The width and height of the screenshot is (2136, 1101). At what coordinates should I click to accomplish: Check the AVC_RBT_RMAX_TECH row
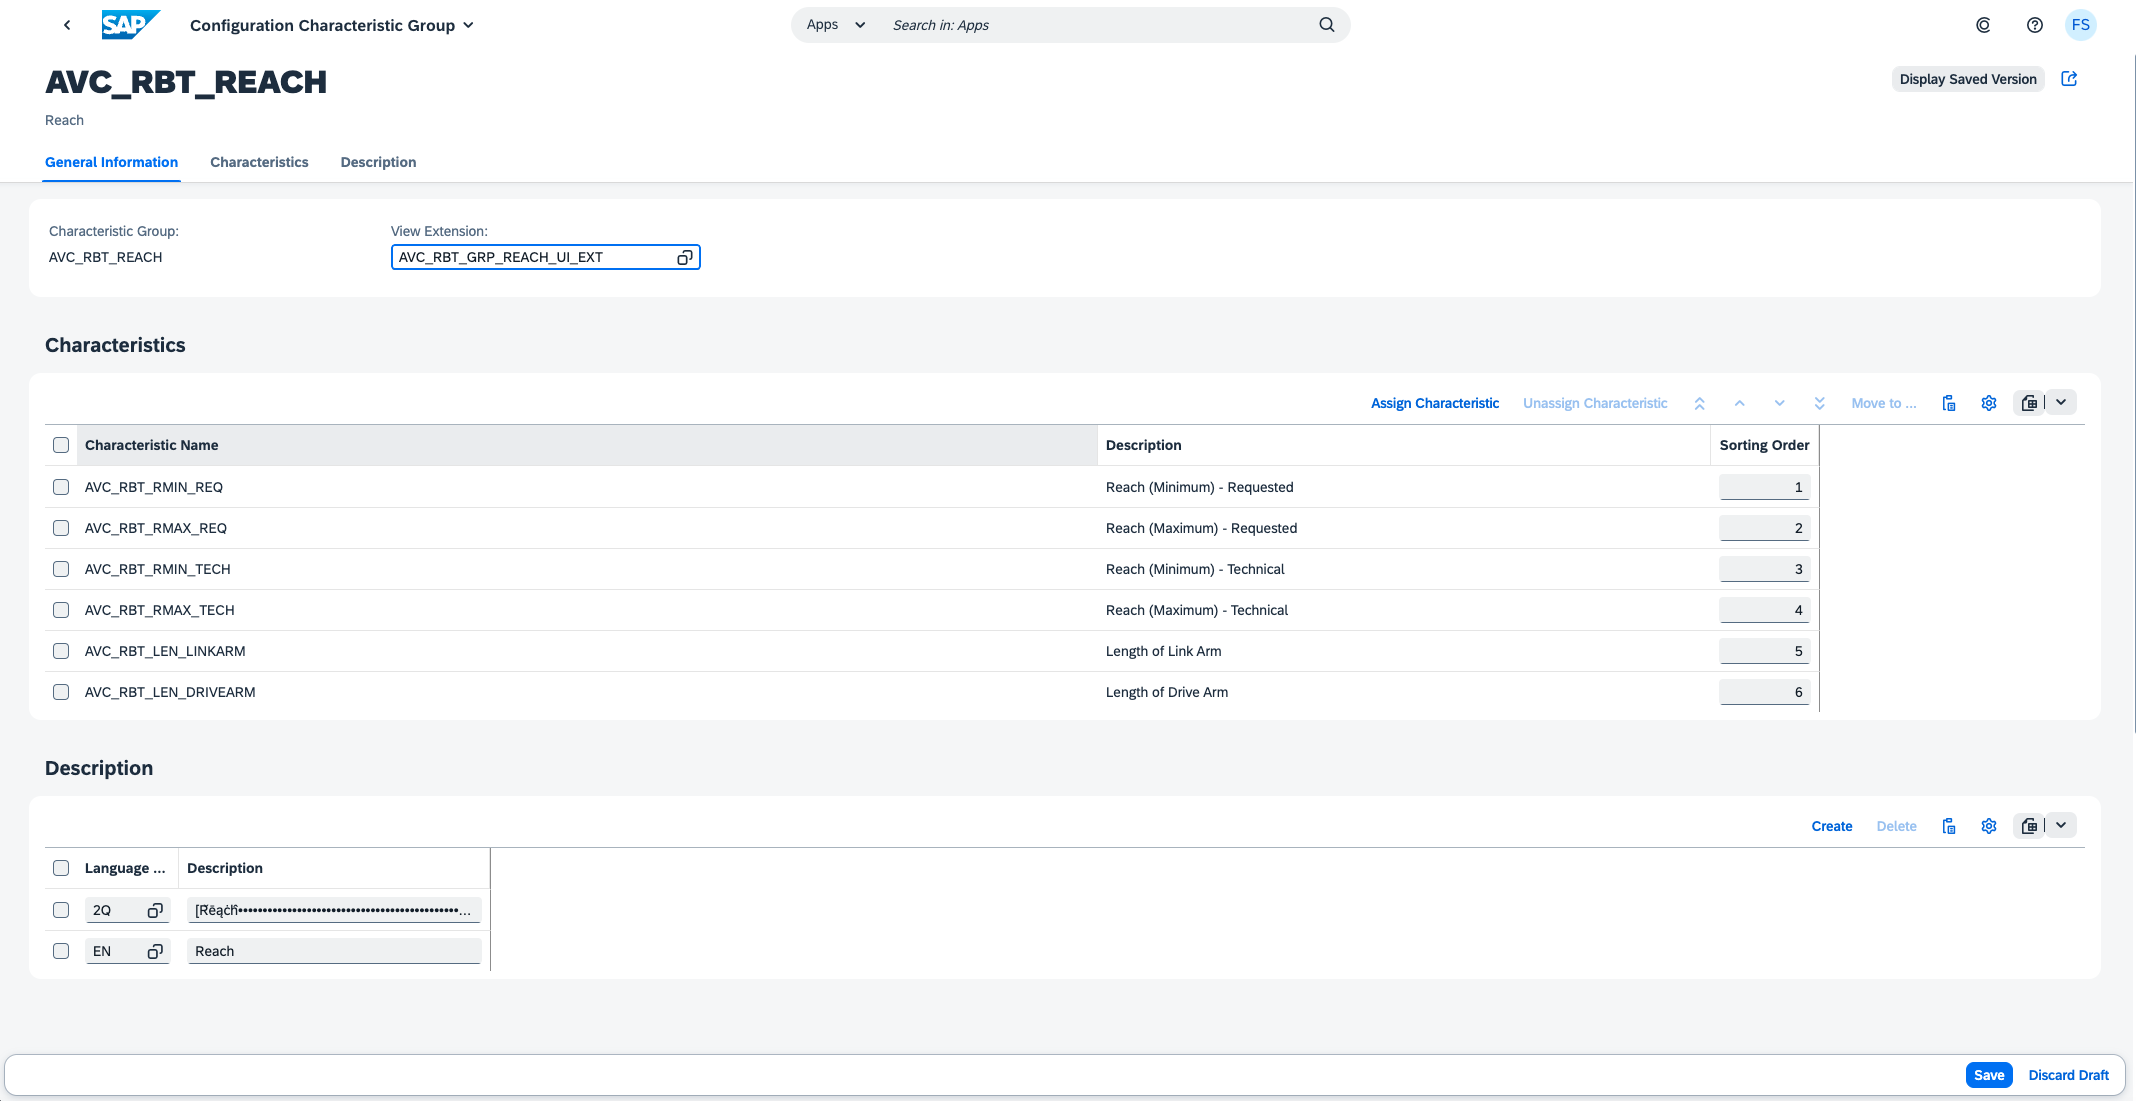[61, 610]
